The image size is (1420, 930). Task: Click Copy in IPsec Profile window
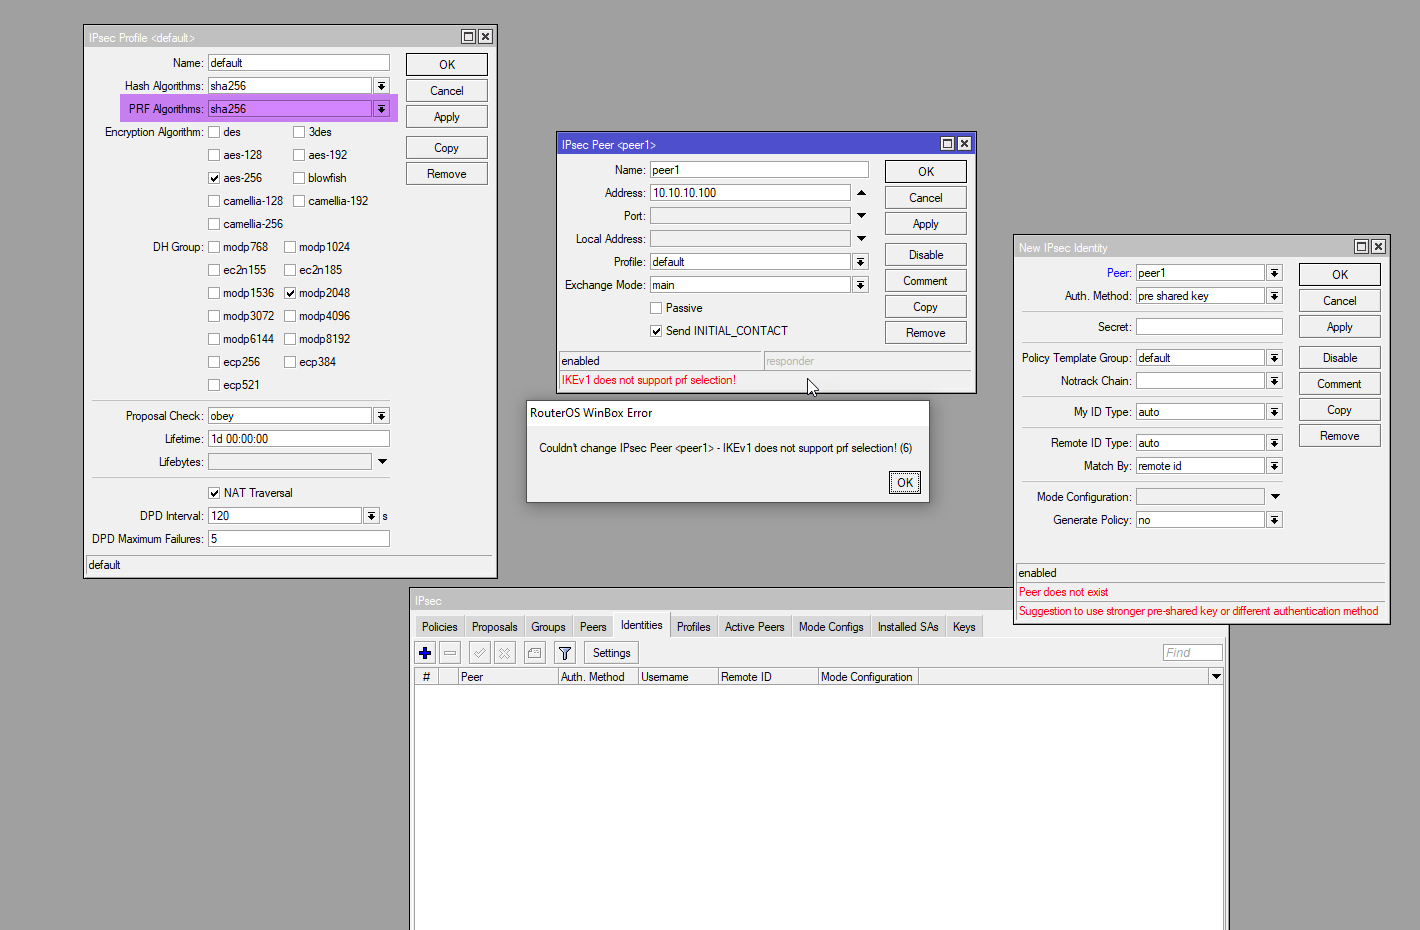point(447,148)
